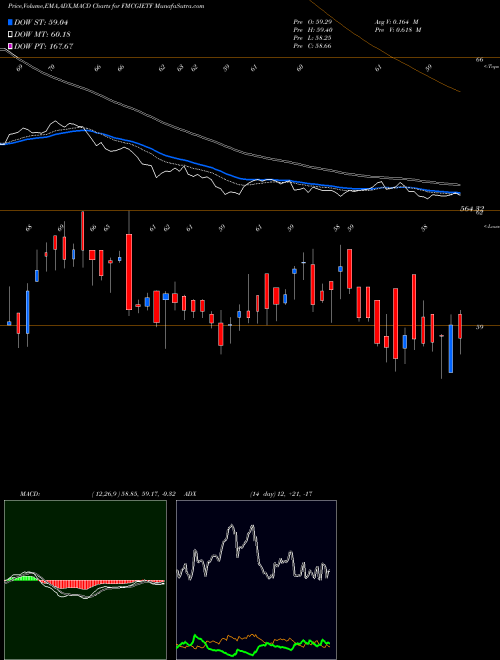
Task: Click the 'Avg V: 0.164 M' volume text
Action: click(x=396, y=21)
